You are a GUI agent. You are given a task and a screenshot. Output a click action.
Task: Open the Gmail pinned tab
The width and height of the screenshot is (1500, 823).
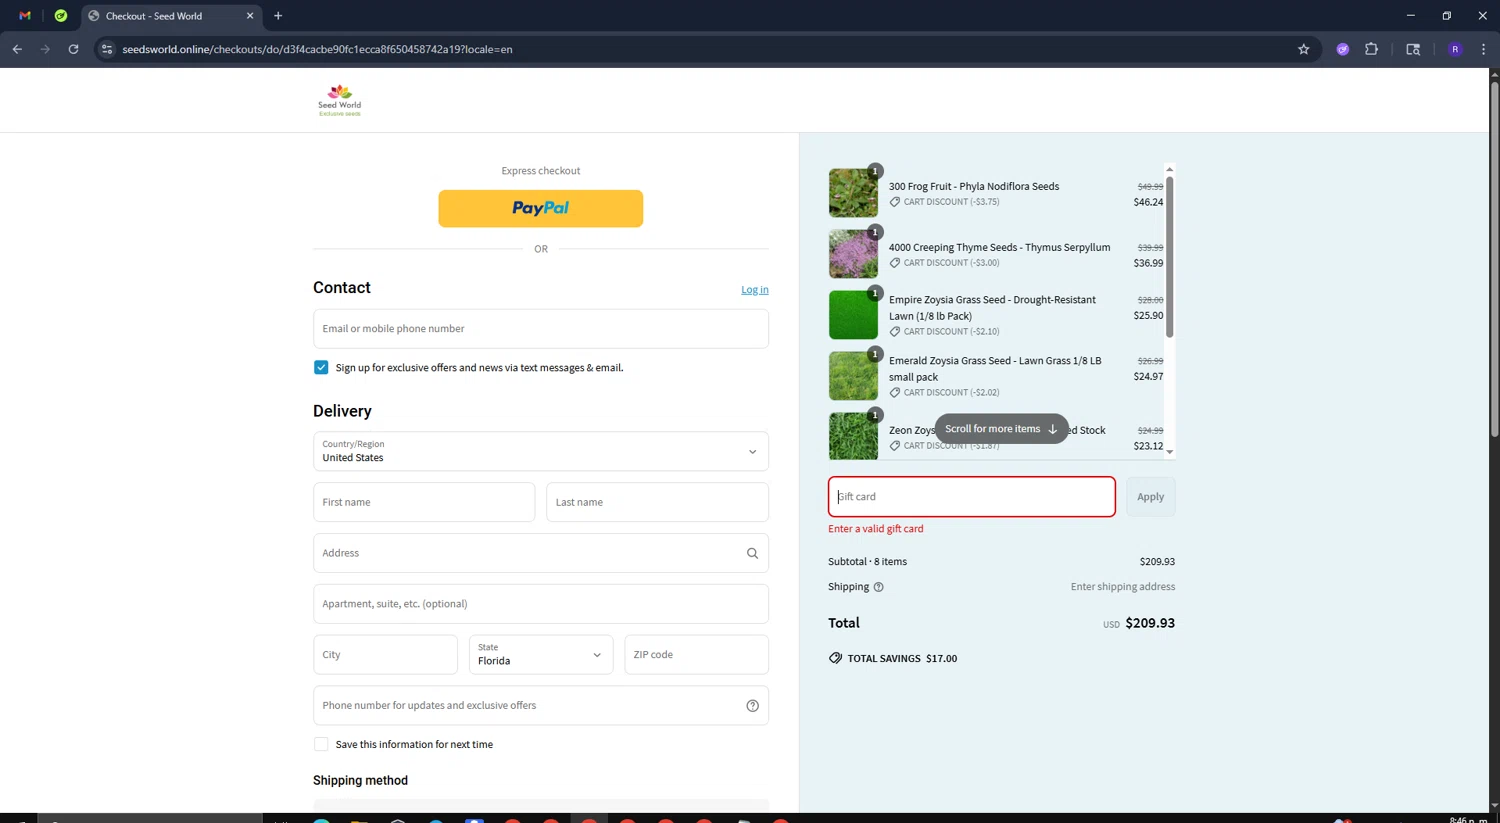coord(25,16)
